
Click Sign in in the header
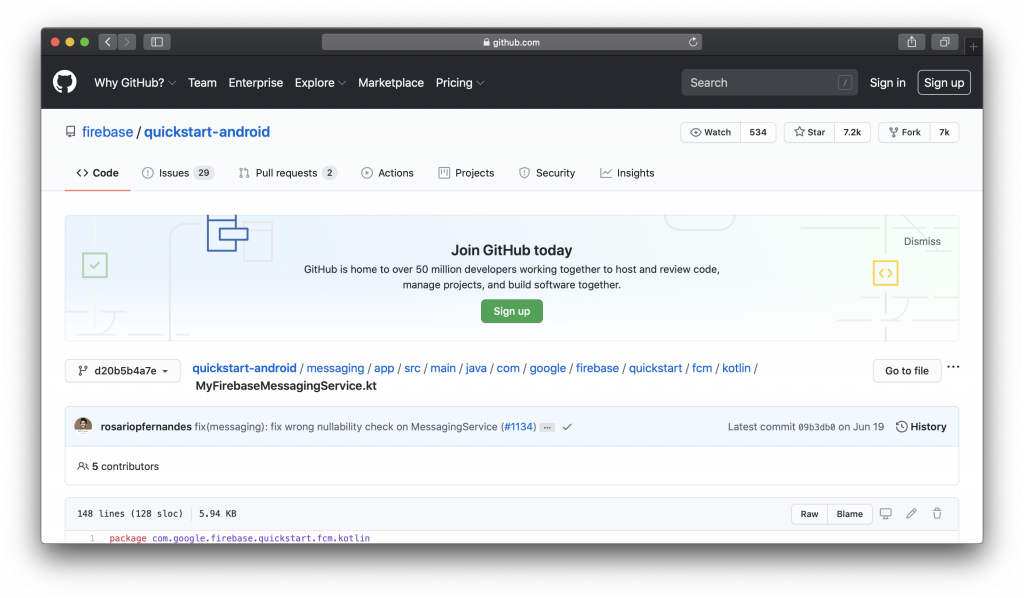[x=888, y=83]
